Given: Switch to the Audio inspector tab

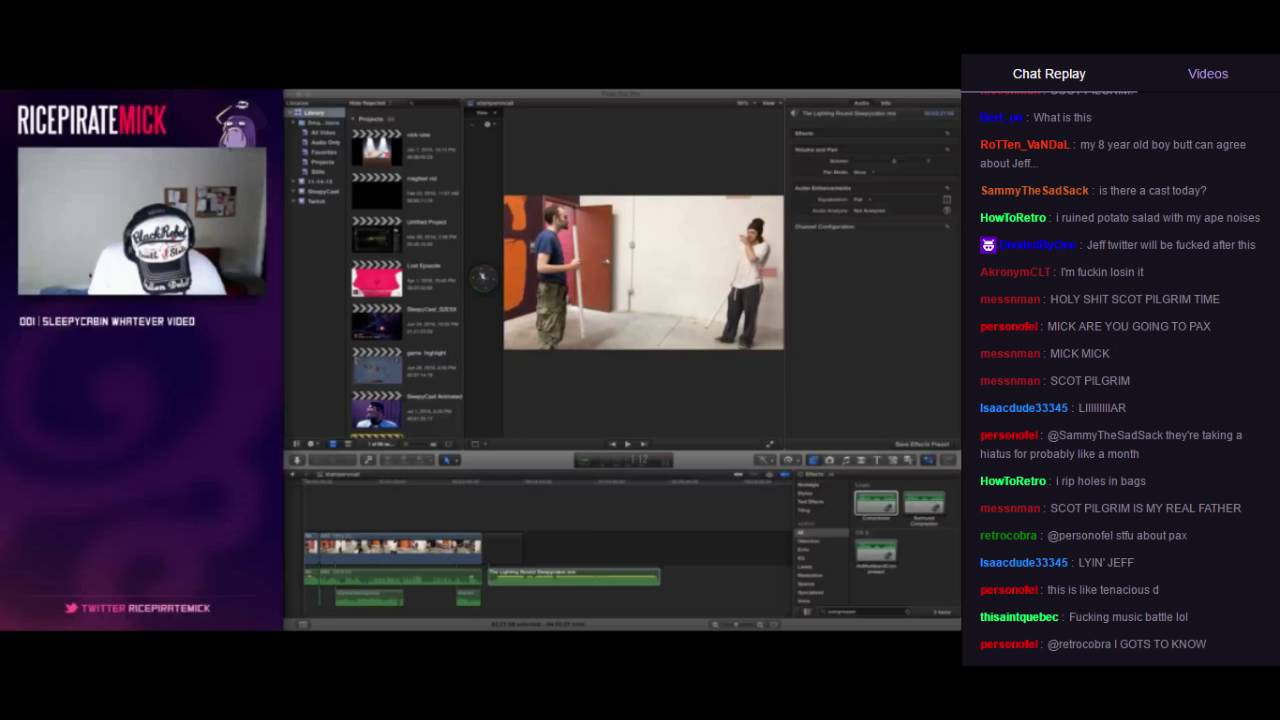Looking at the screenshot, I should 861,103.
